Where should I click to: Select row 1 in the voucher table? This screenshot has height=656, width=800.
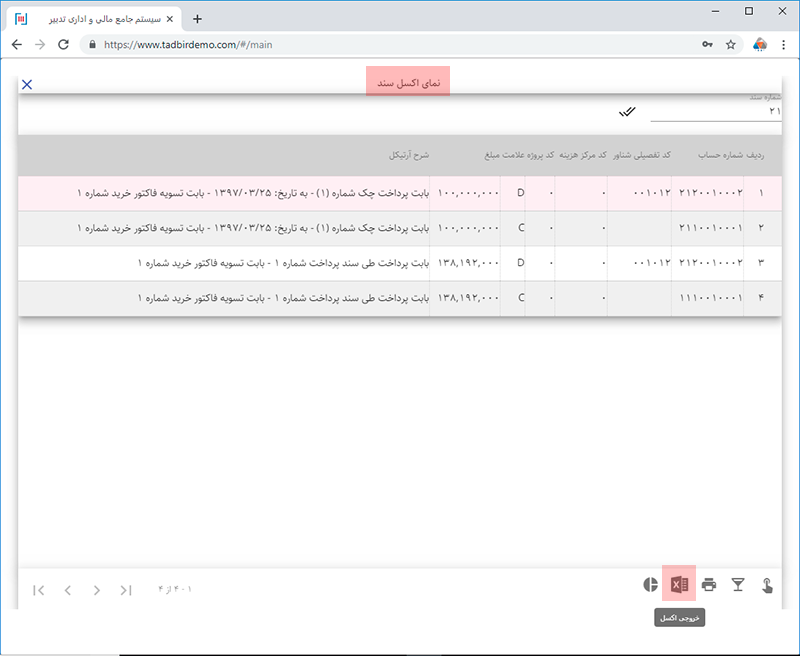coord(400,193)
